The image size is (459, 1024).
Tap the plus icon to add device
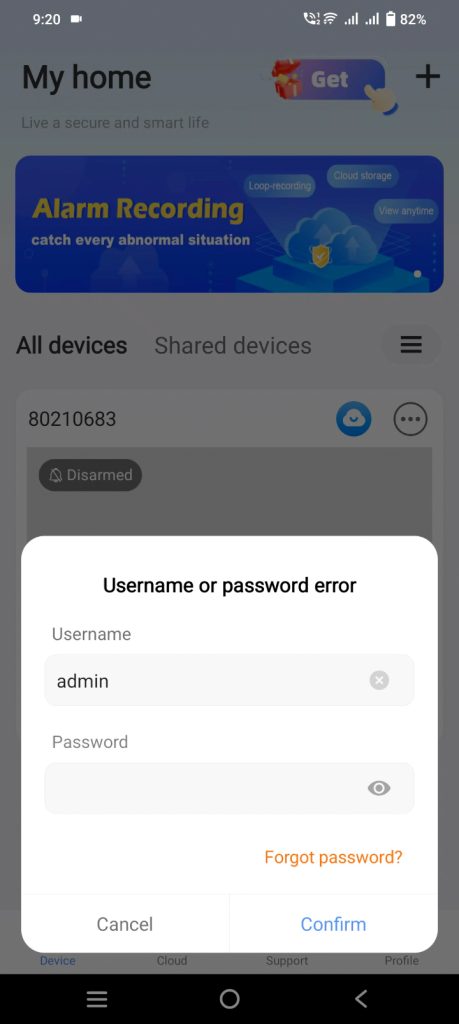428,77
